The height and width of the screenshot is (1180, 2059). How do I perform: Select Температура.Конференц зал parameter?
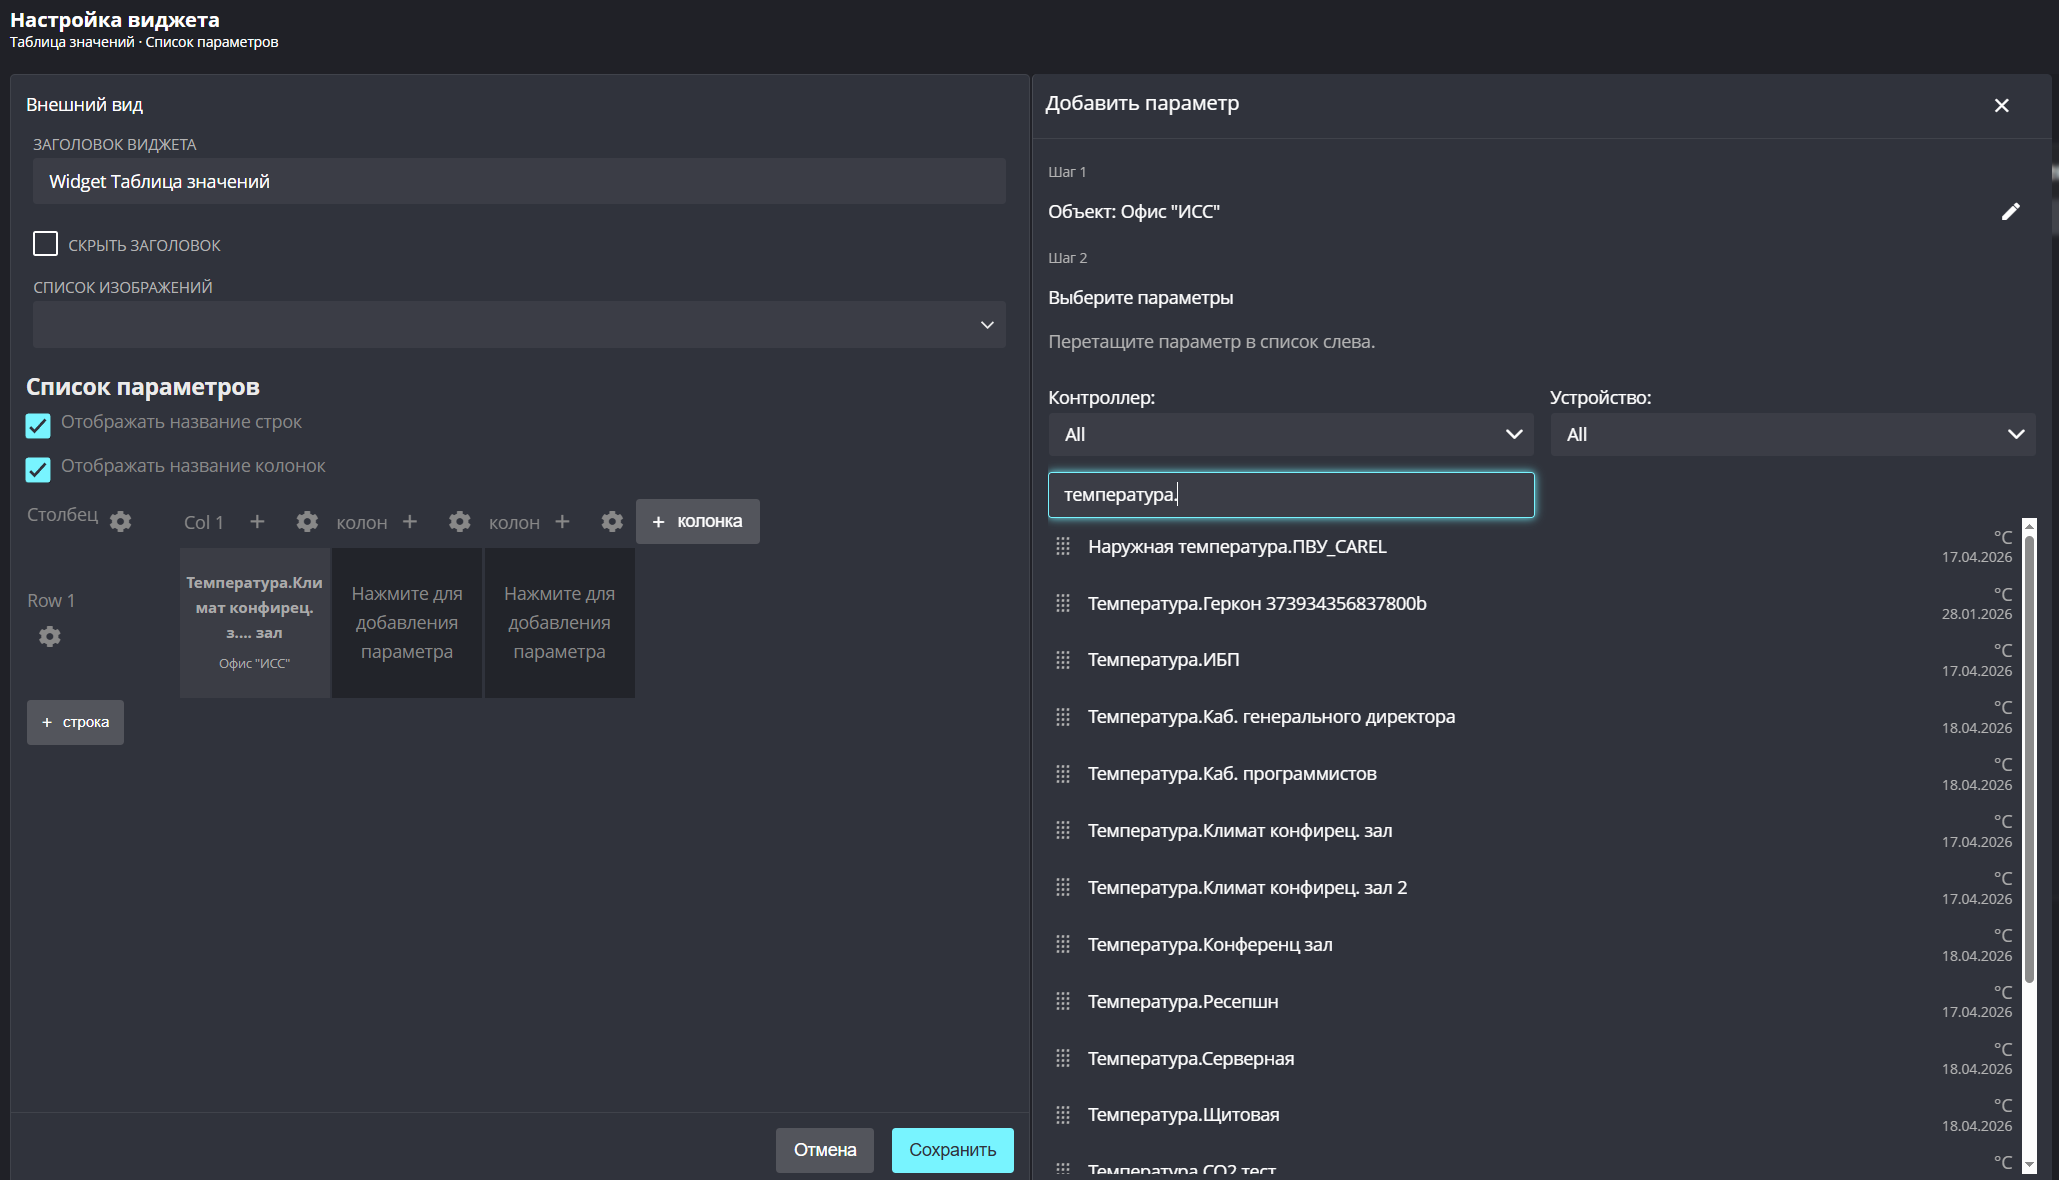coord(1210,944)
